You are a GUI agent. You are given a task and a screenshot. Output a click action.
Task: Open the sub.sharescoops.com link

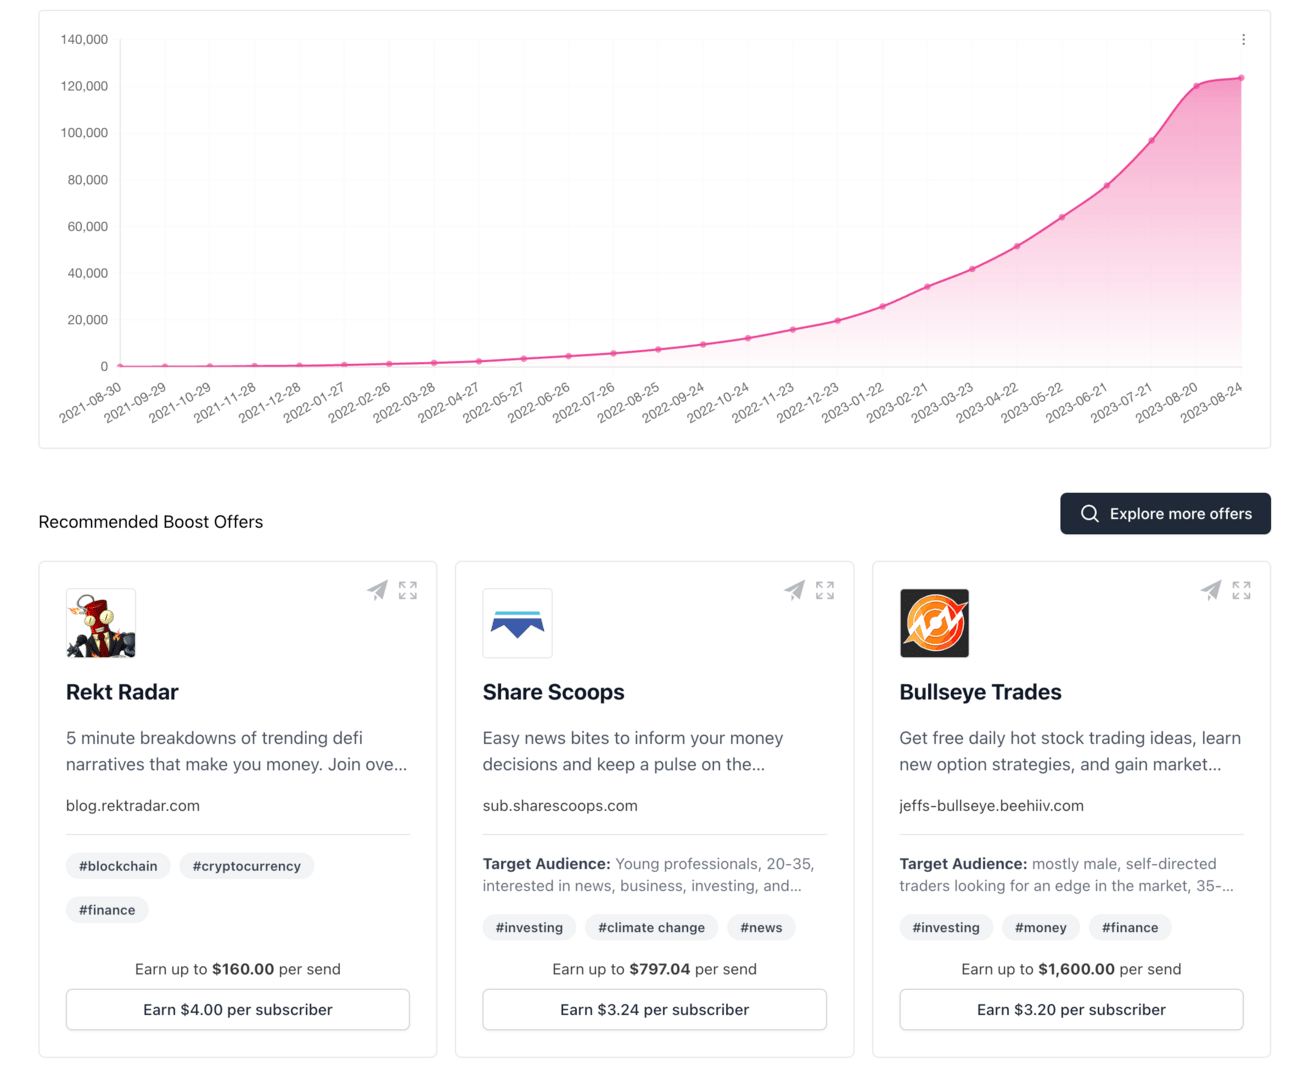pos(560,806)
